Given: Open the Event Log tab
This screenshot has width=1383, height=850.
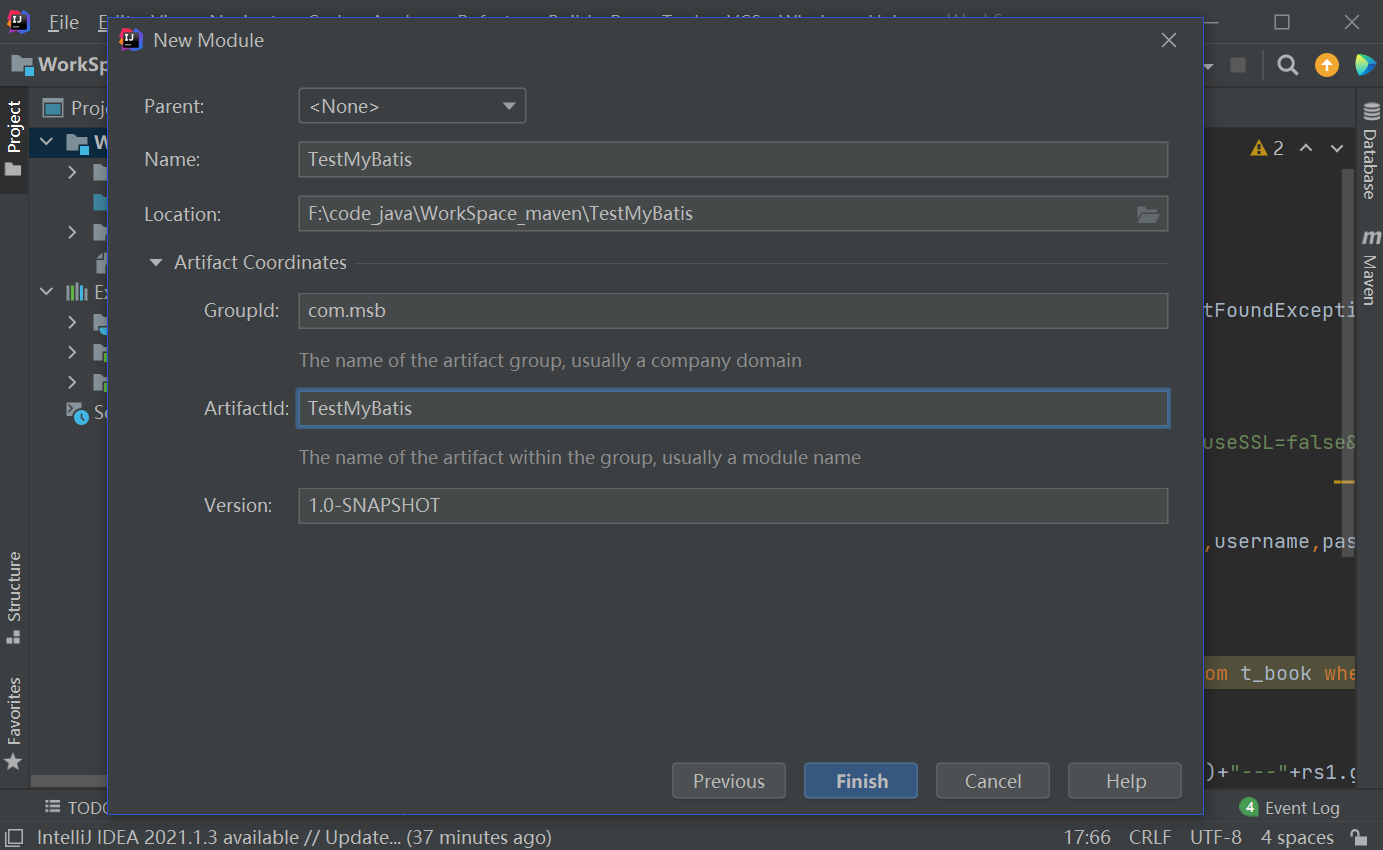Looking at the screenshot, I should point(1290,807).
